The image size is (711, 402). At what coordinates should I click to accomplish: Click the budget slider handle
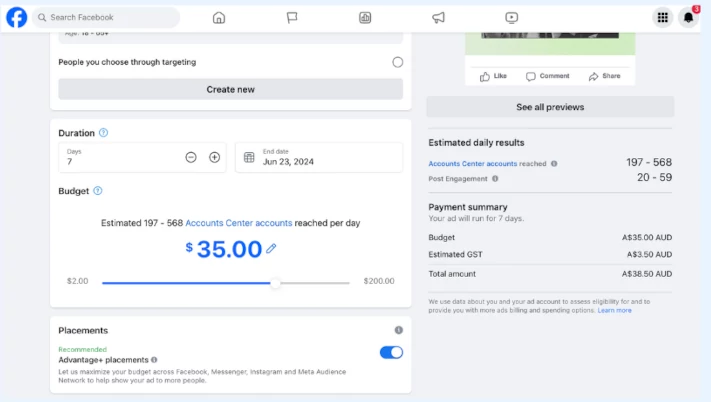pyautogui.click(x=275, y=283)
